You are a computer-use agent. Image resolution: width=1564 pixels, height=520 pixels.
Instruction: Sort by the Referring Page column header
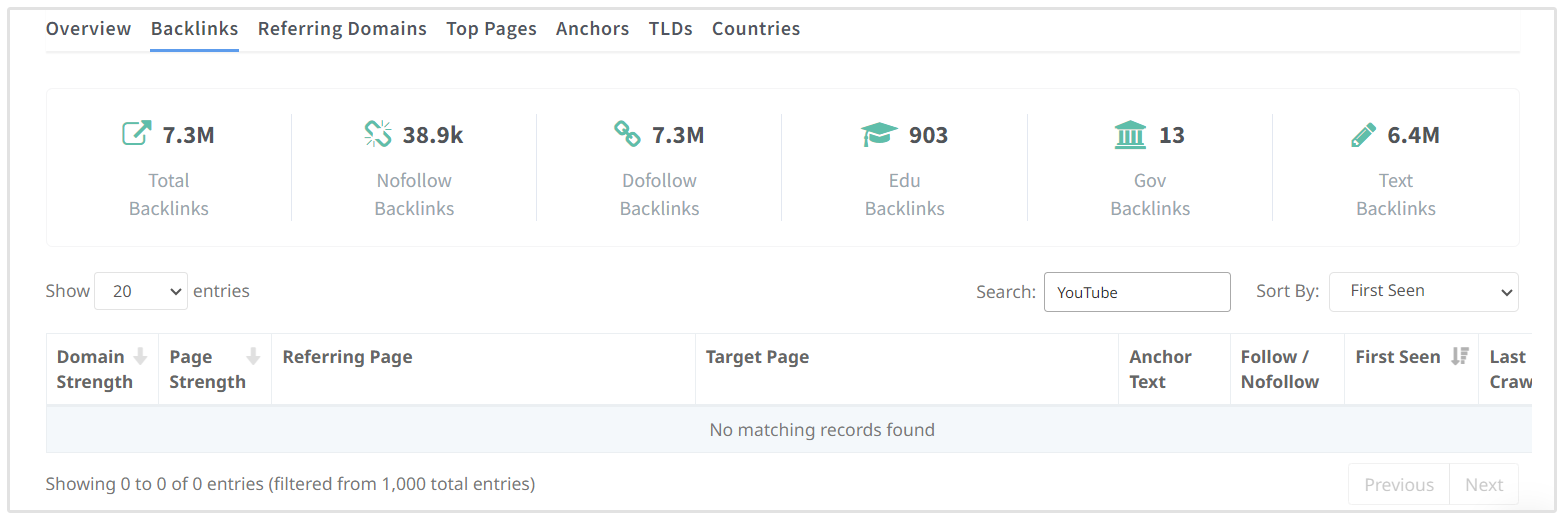(348, 357)
